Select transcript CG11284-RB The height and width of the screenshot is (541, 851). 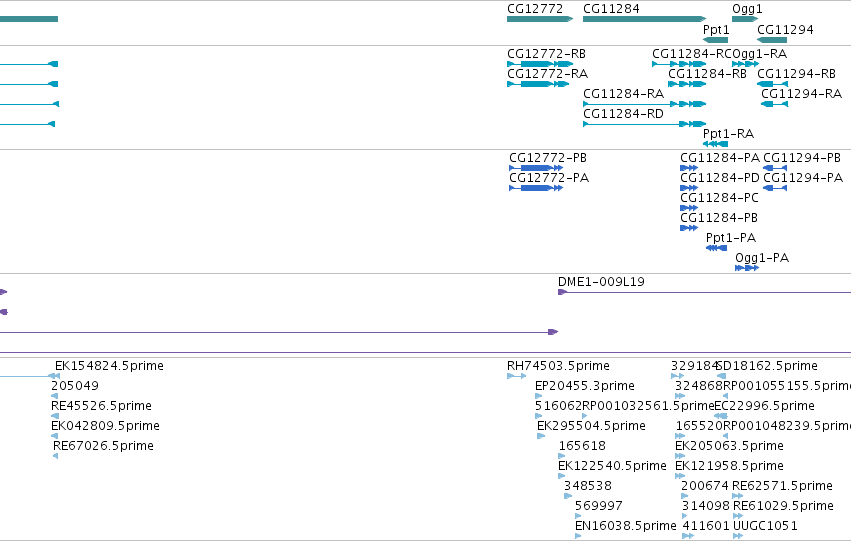(687, 84)
